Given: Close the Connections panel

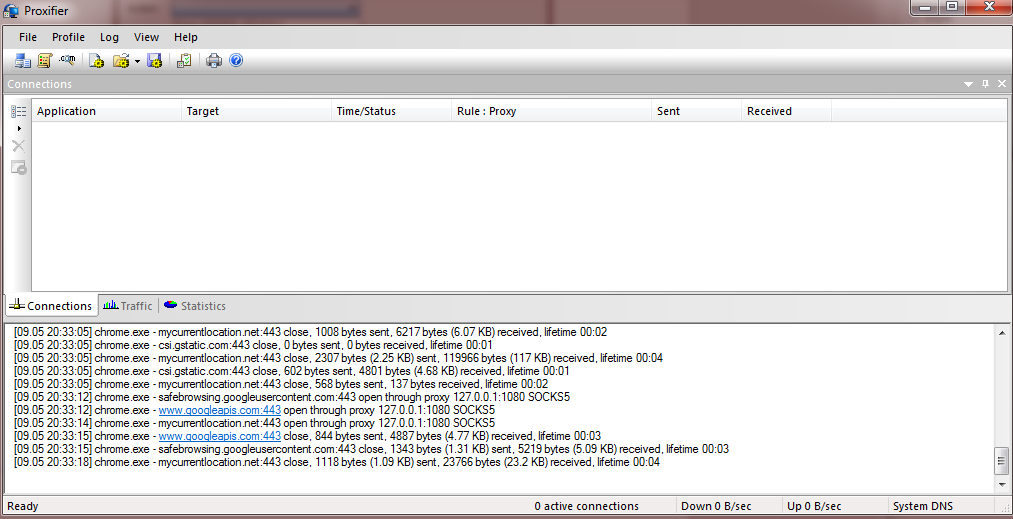Looking at the screenshot, I should (x=1002, y=84).
